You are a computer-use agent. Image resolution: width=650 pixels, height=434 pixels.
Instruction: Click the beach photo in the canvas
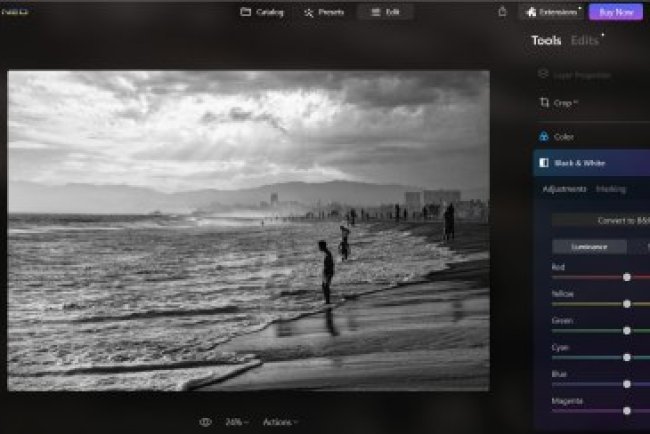(248, 230)
